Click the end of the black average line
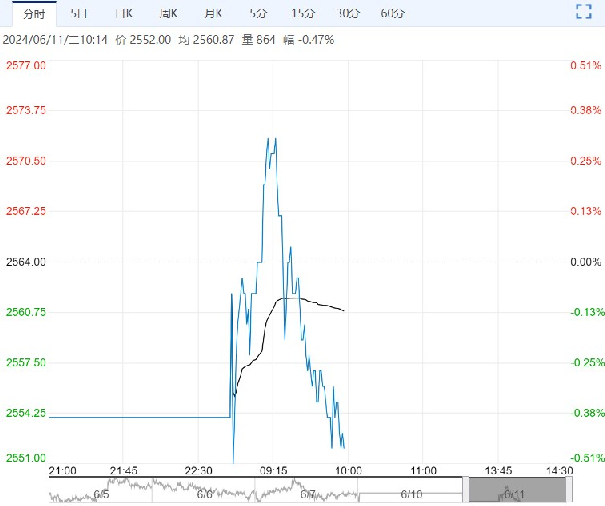 (x=345, y=310)
